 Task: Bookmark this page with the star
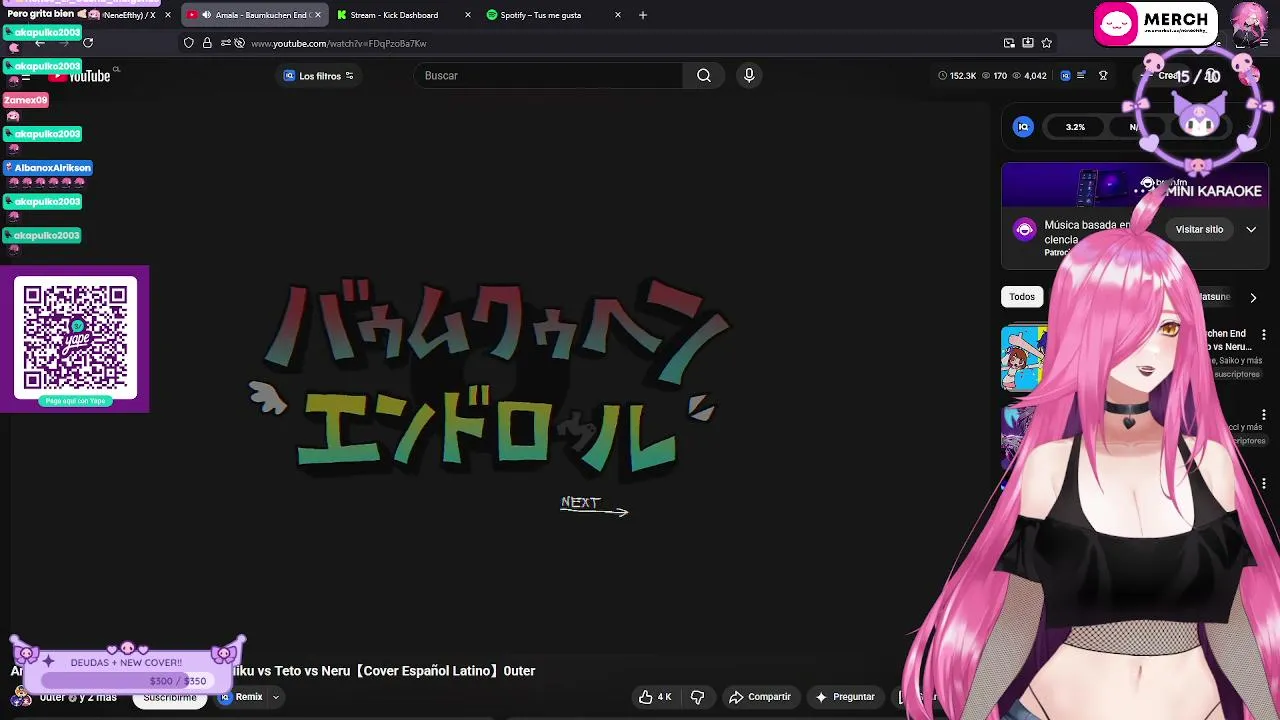click(1047, 43)
